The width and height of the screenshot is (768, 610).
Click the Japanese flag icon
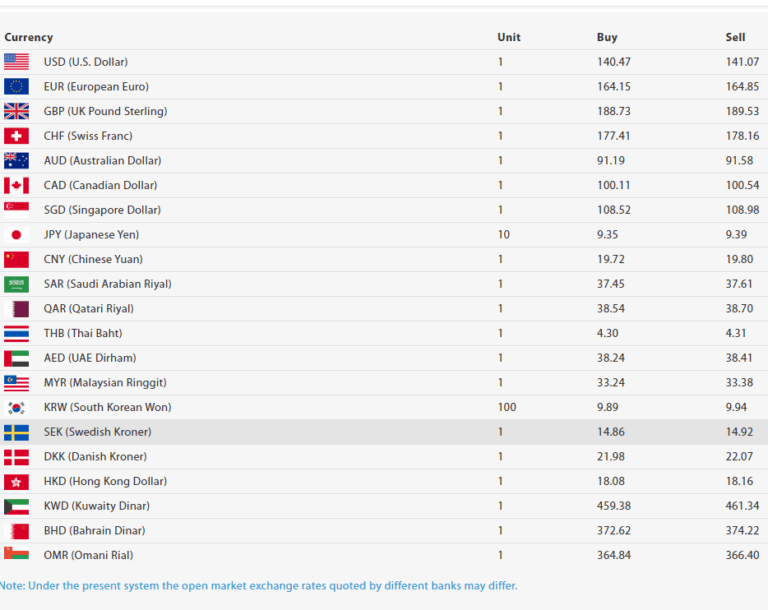tap(16, 235)
